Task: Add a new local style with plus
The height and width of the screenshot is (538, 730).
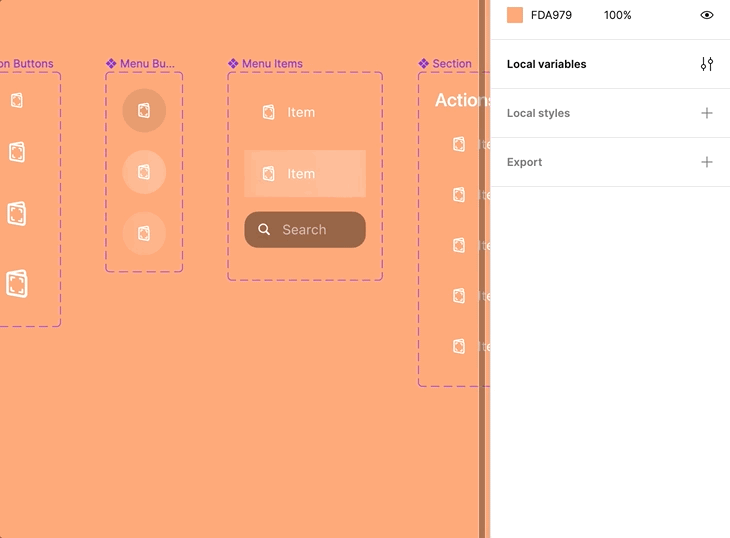Action: point(707,113)
